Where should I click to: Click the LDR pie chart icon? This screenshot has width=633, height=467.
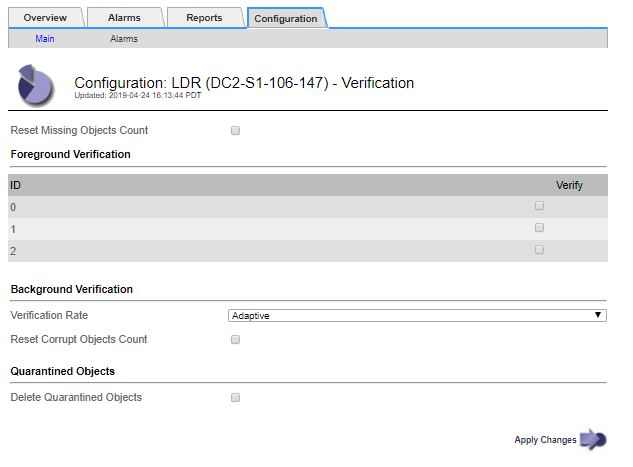[36, 85]
